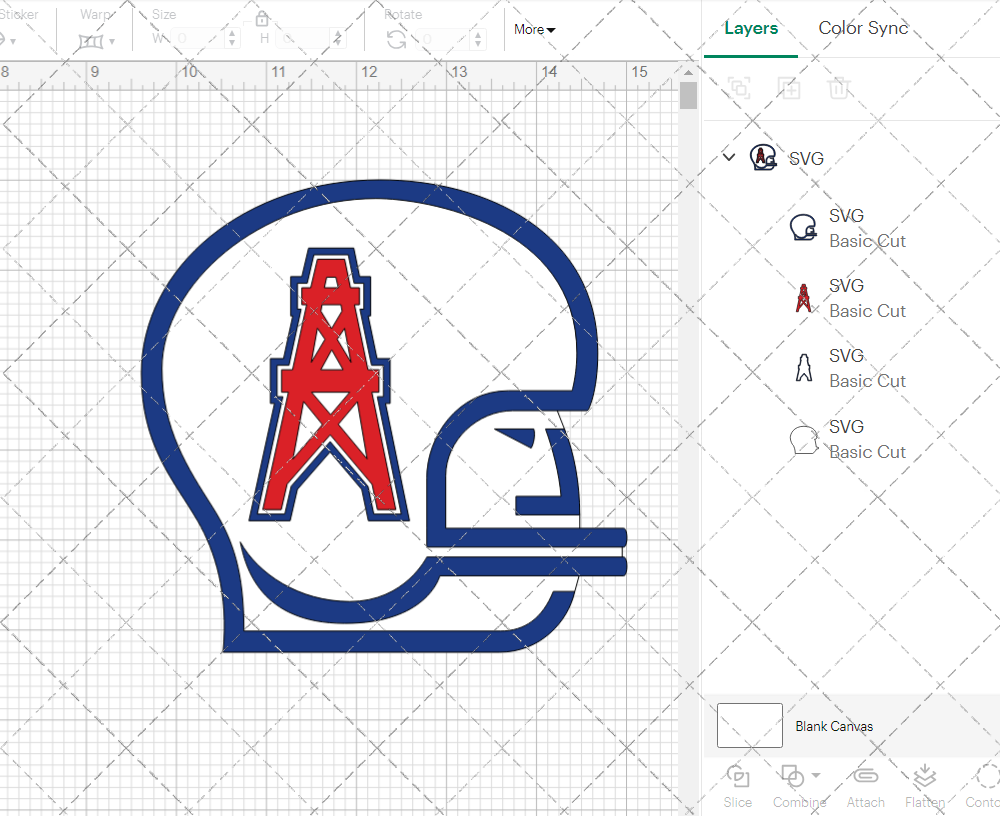Click the Height stepper arrows
The height and width of the screenshot is (816, 1000).
(338, 39)
